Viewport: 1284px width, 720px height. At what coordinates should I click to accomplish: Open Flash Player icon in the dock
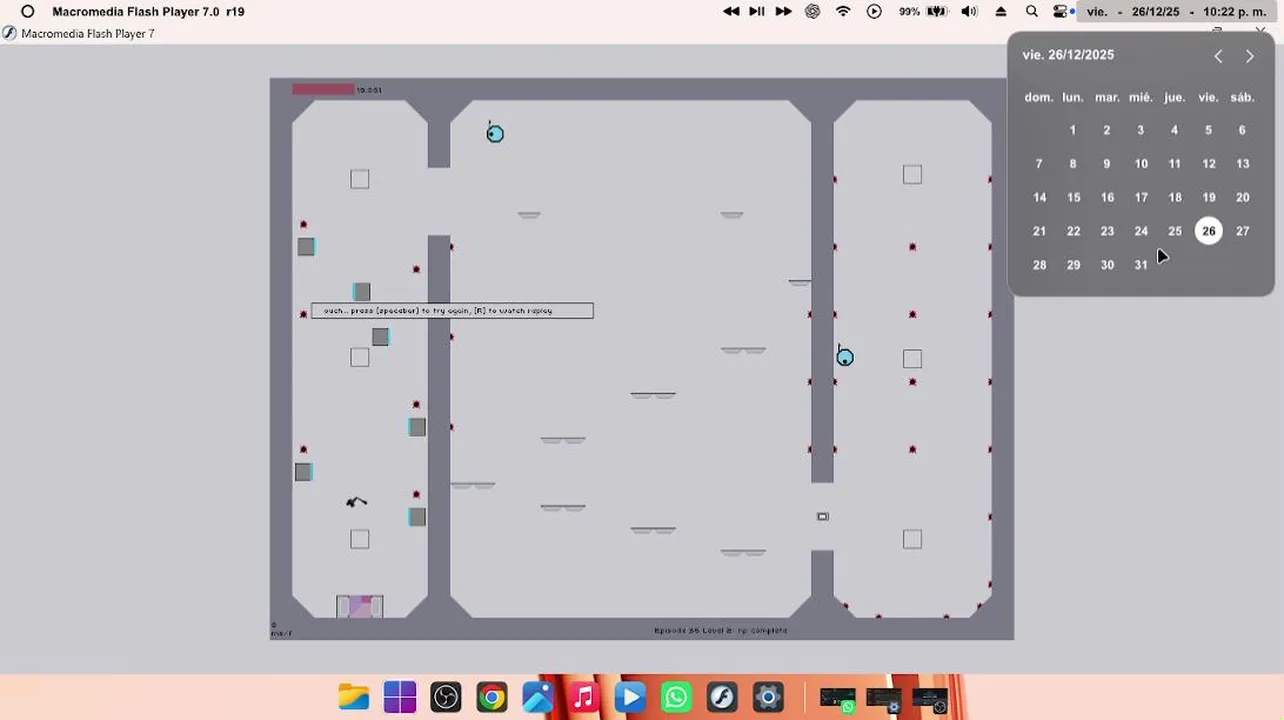722,697
